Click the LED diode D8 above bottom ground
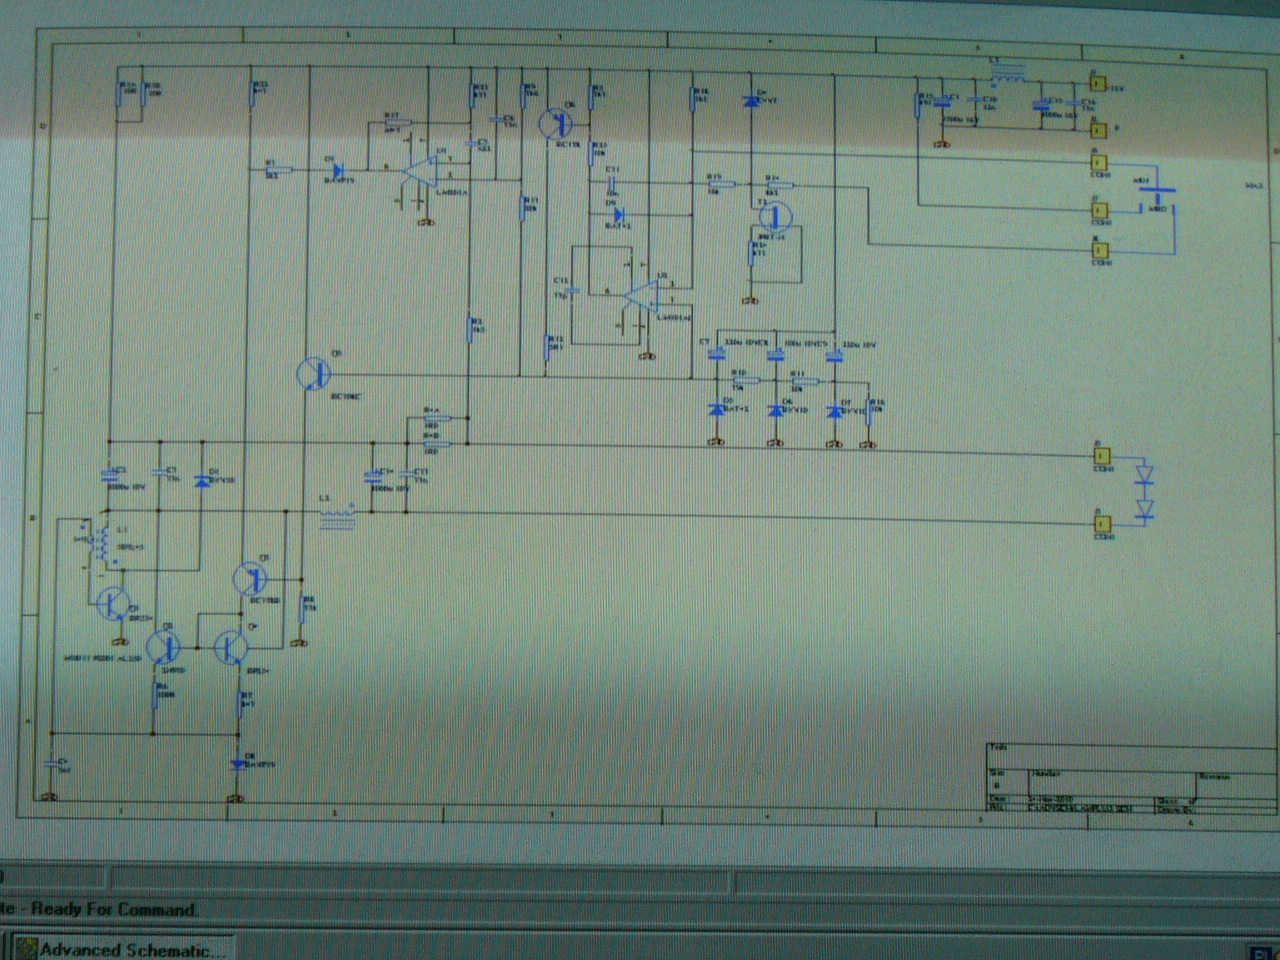The width and height of the screenshot is (1280, 960). pos(238,764)
